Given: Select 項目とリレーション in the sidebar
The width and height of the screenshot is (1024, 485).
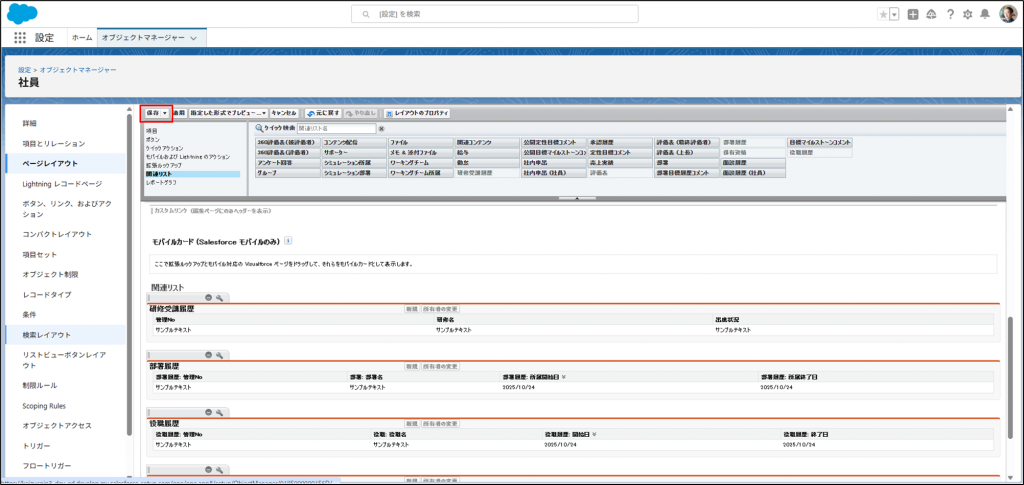Looking at the screenshot, I should pyautogui.click(x=68, y=143).
